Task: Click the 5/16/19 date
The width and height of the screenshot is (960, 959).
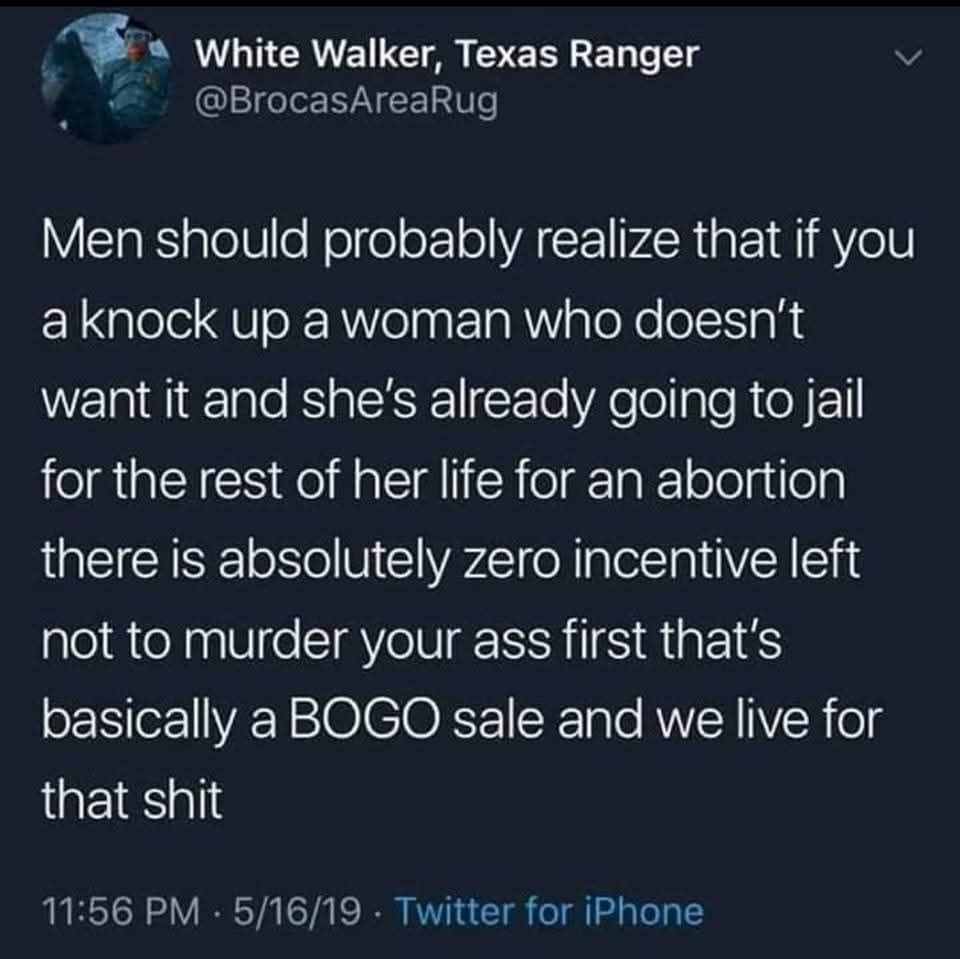Action: tap(296, 912)
